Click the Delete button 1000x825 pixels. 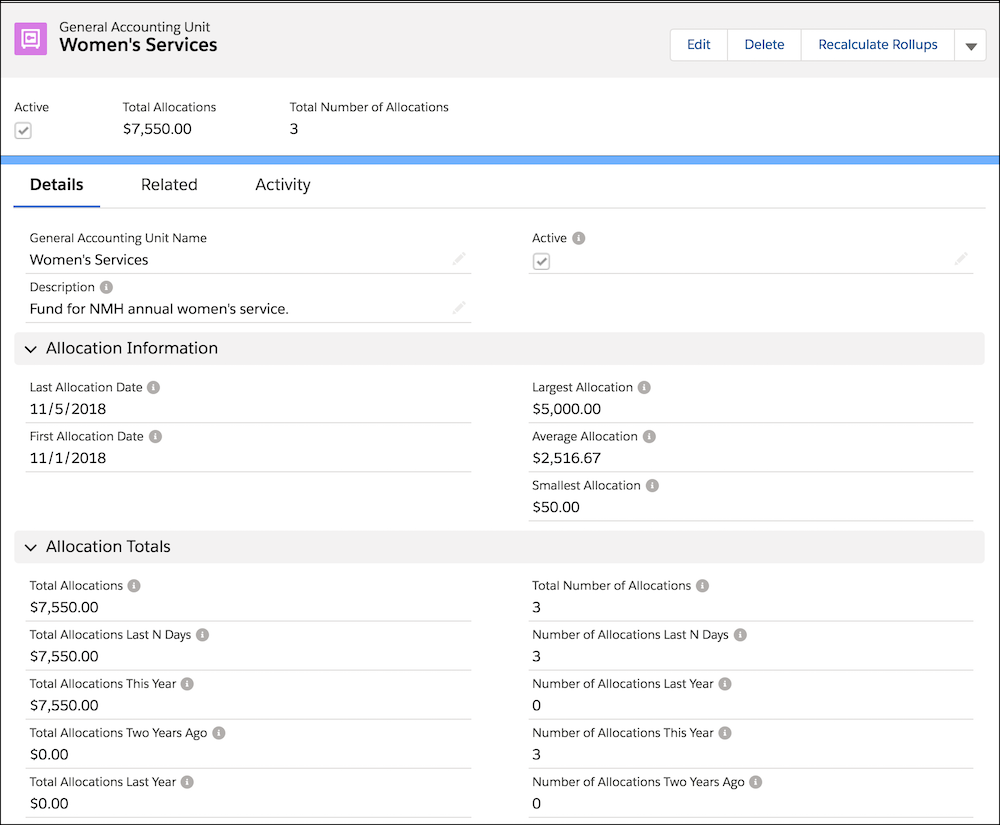click(764, 44)
